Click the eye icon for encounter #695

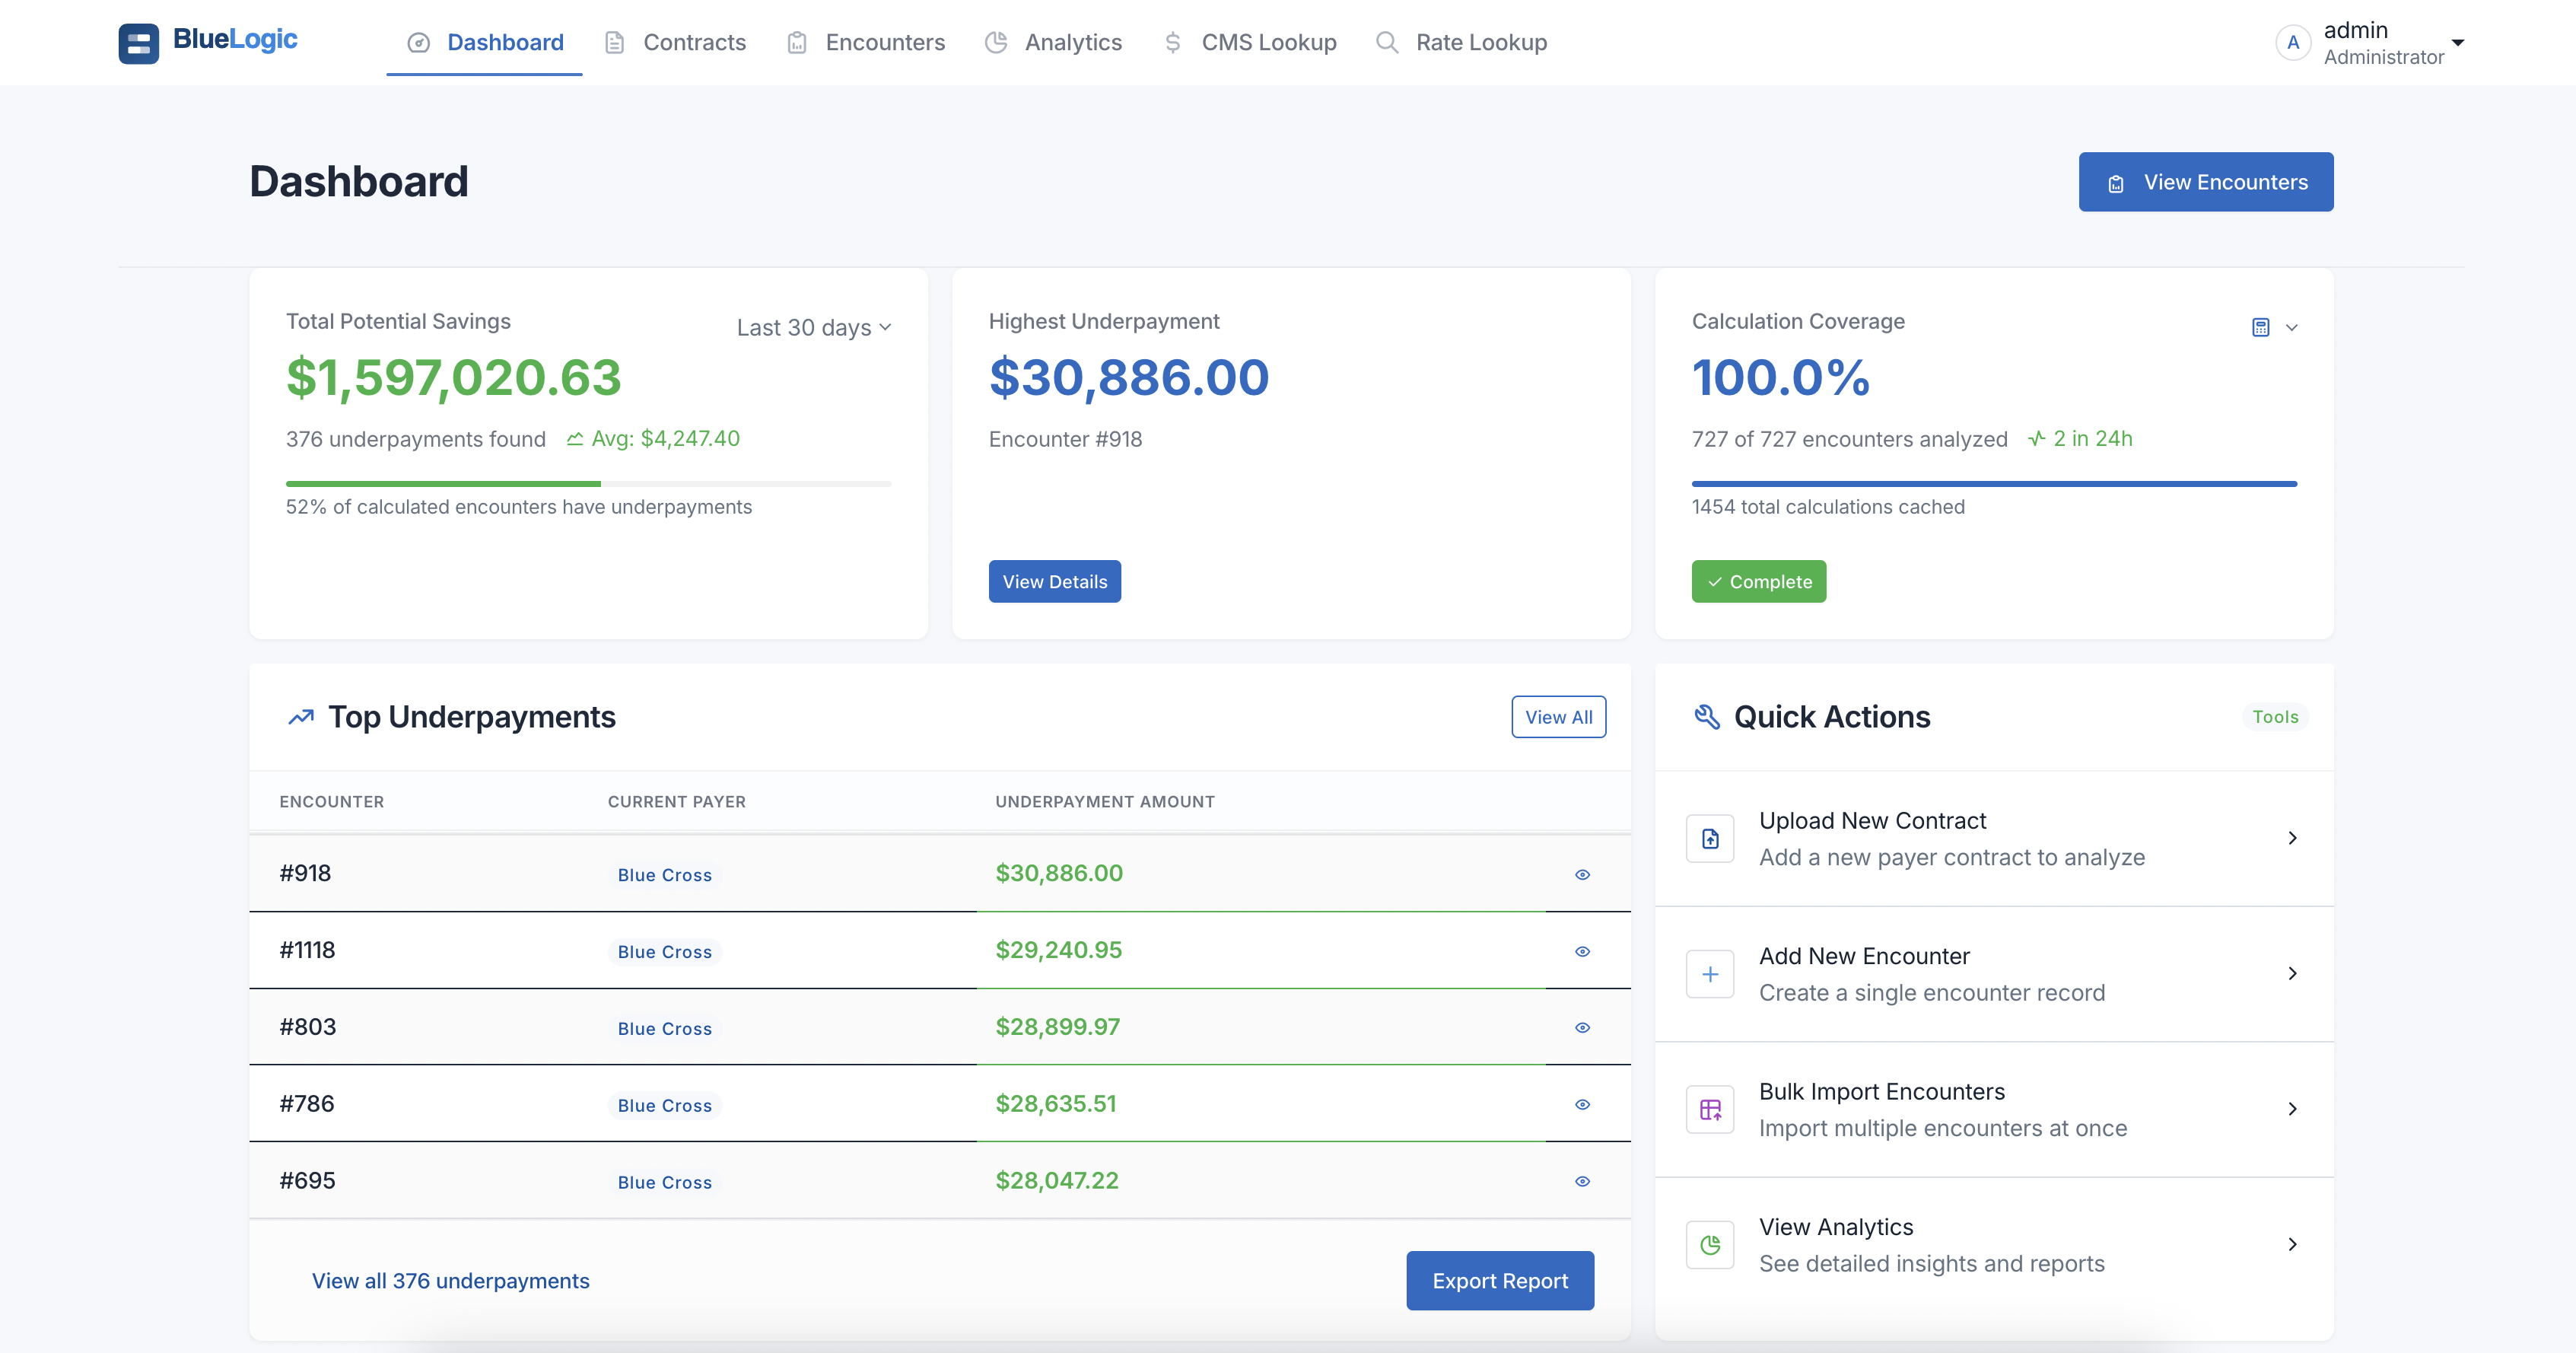pos(1582,1181)
